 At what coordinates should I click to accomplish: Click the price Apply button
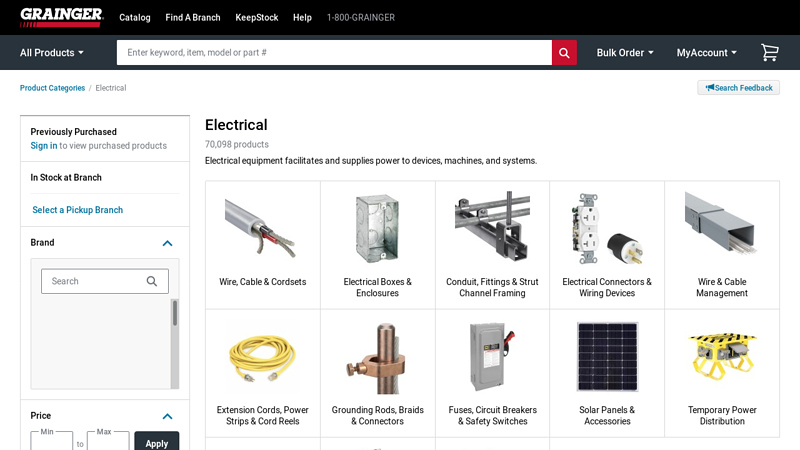click(157, 442)
